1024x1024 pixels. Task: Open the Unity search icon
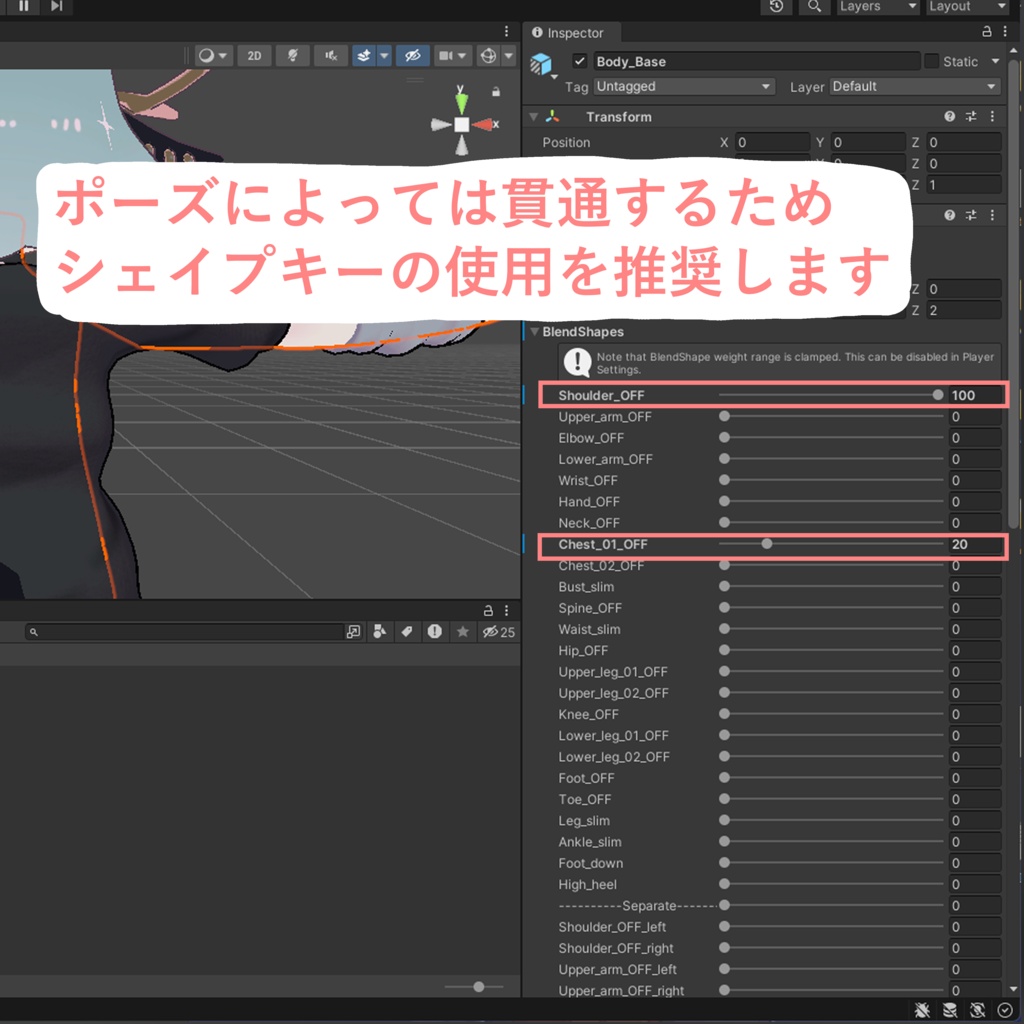[814, 7]
